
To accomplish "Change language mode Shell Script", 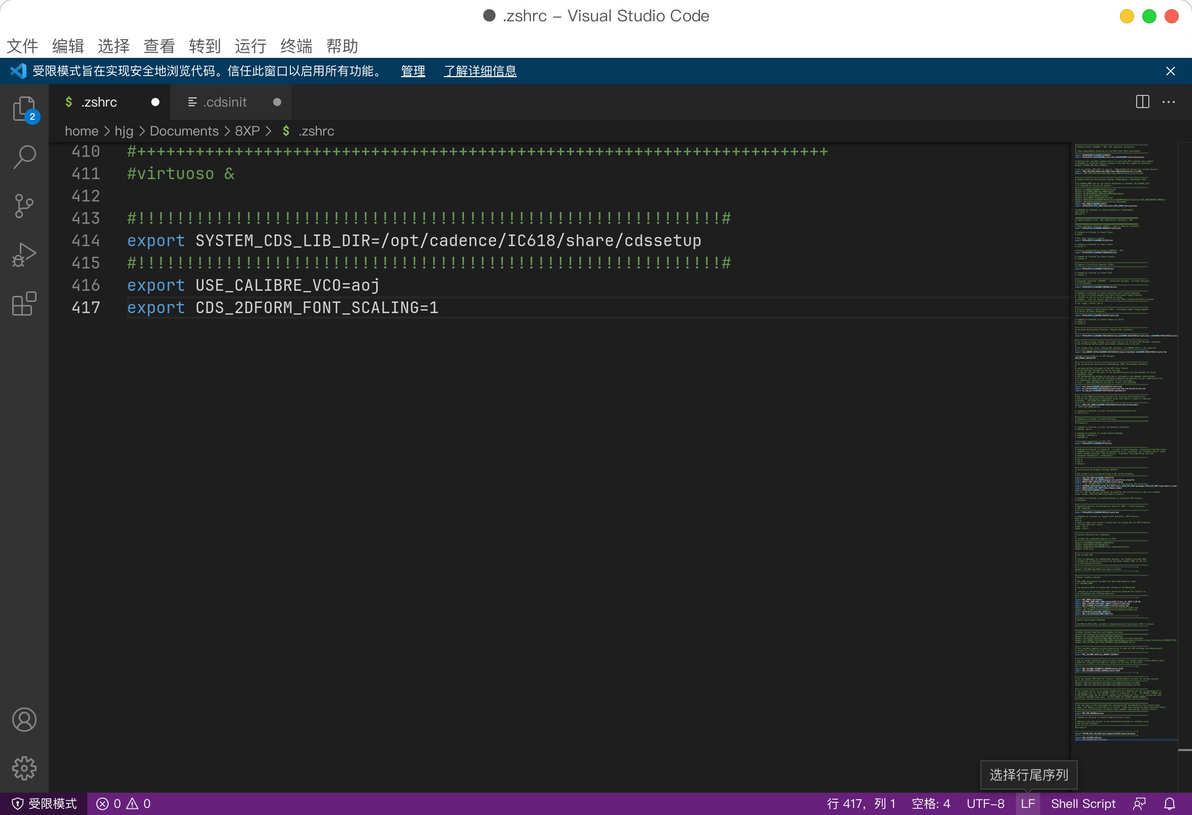I will coord(1083,804).
